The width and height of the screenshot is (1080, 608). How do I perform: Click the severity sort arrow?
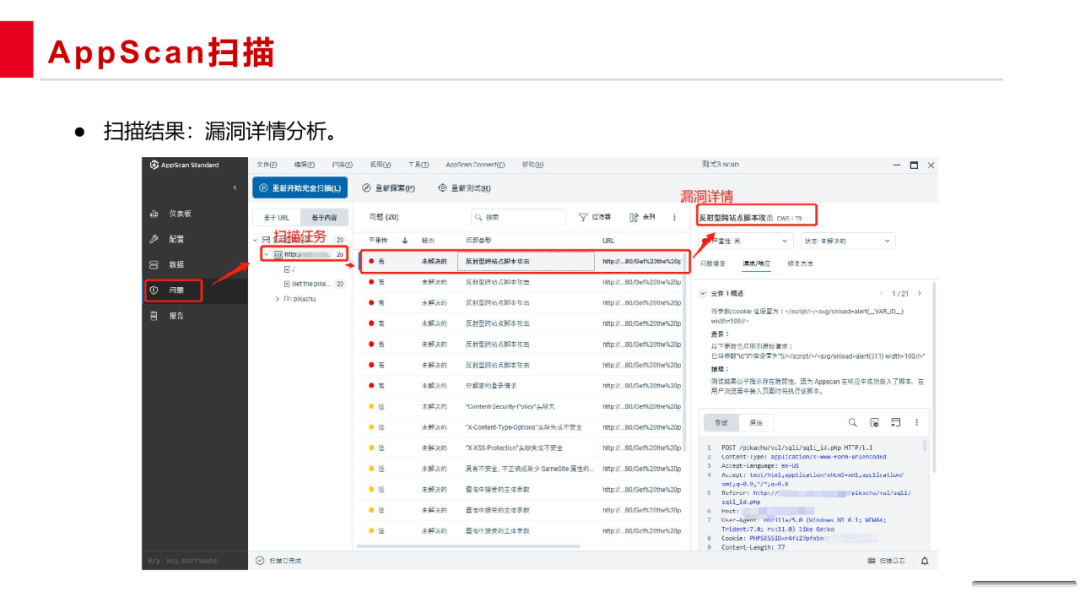pyautogui.click(x=405, y=240)
